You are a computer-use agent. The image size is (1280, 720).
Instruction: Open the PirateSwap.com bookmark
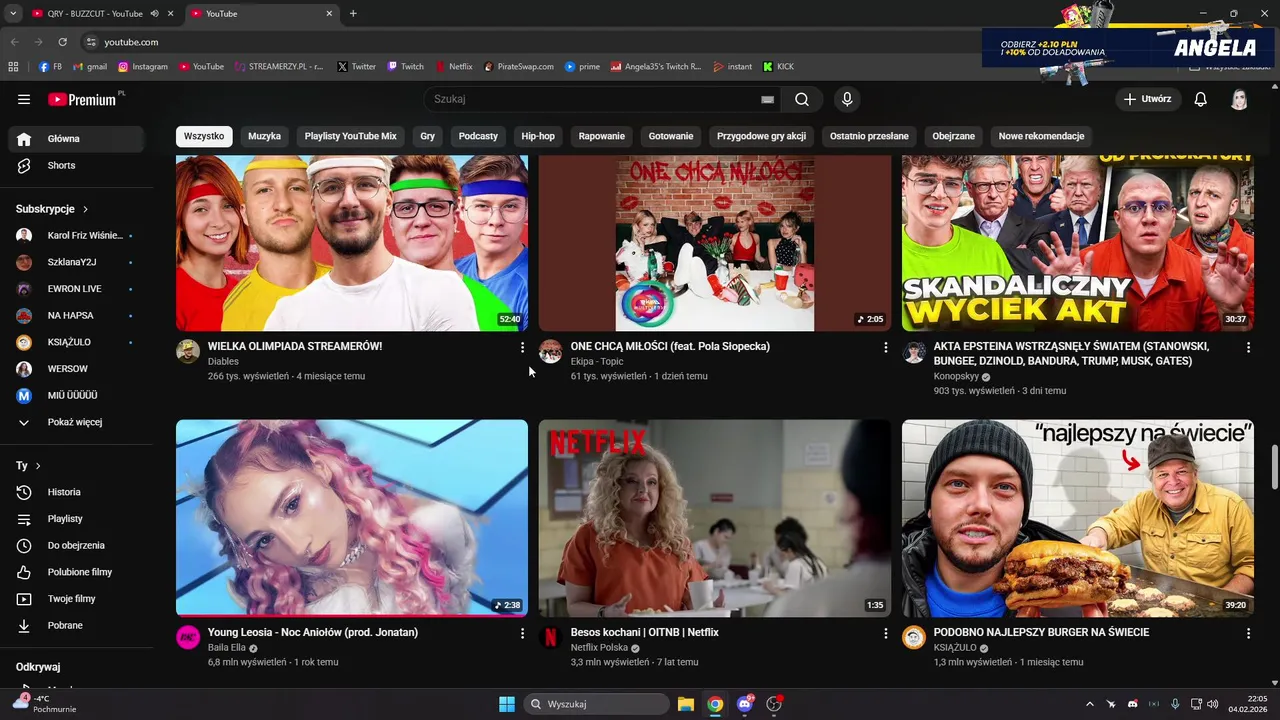coord(518,67)
